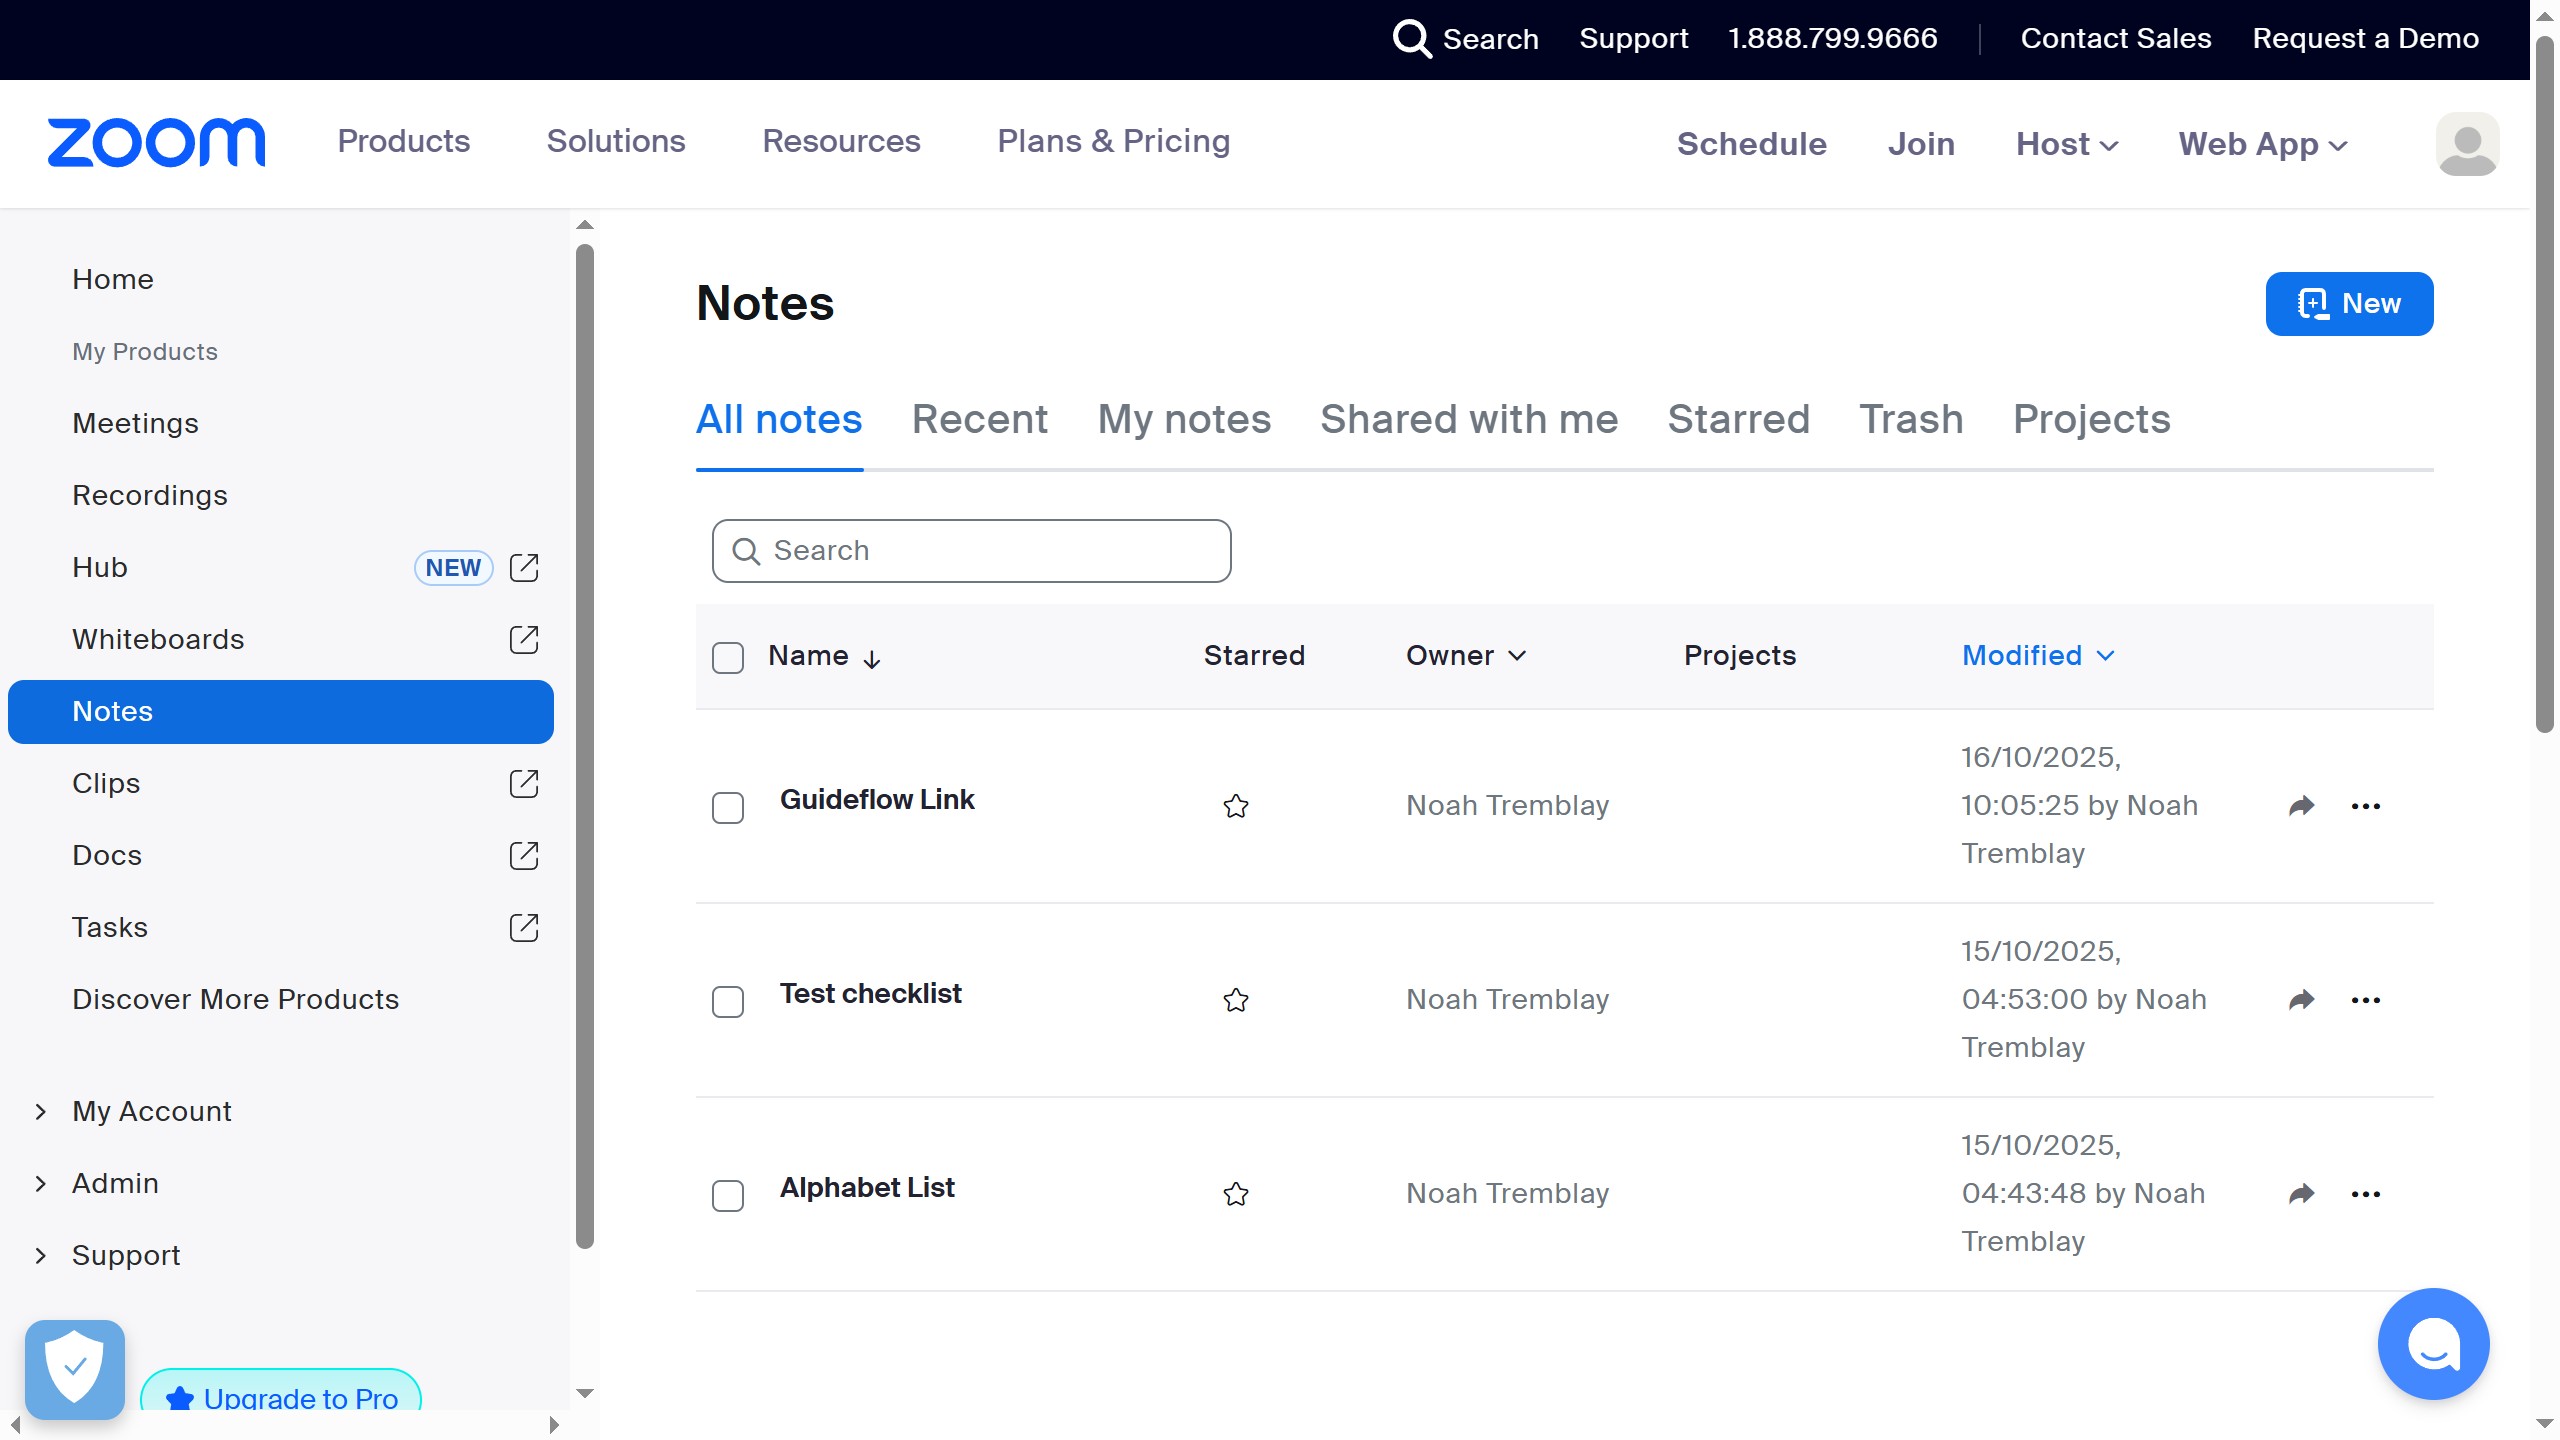Go to Home in sidebar
Viewport: 2560px width, 1440px height.
tap(113, 280)
